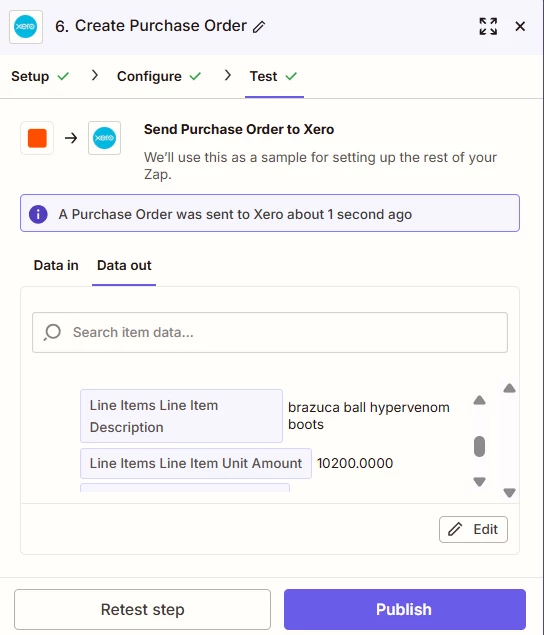Image resolution: width=544 pixels, height=635 pixels.
Task: Click the Retest step button
Action: coord(143,609)
